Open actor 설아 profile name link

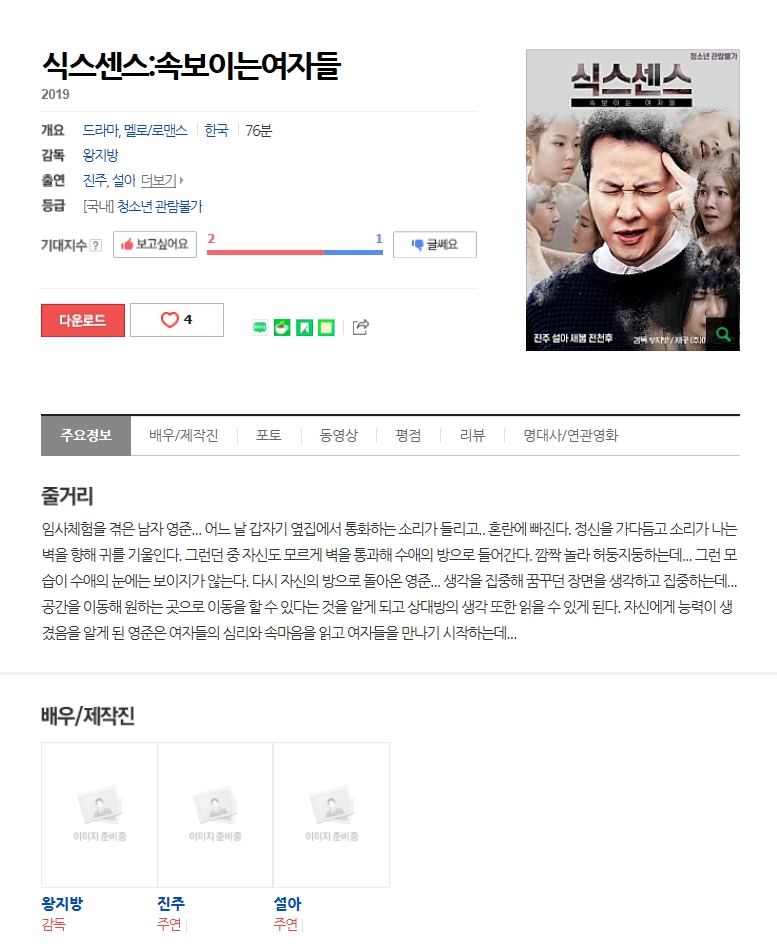click(288, 904)
